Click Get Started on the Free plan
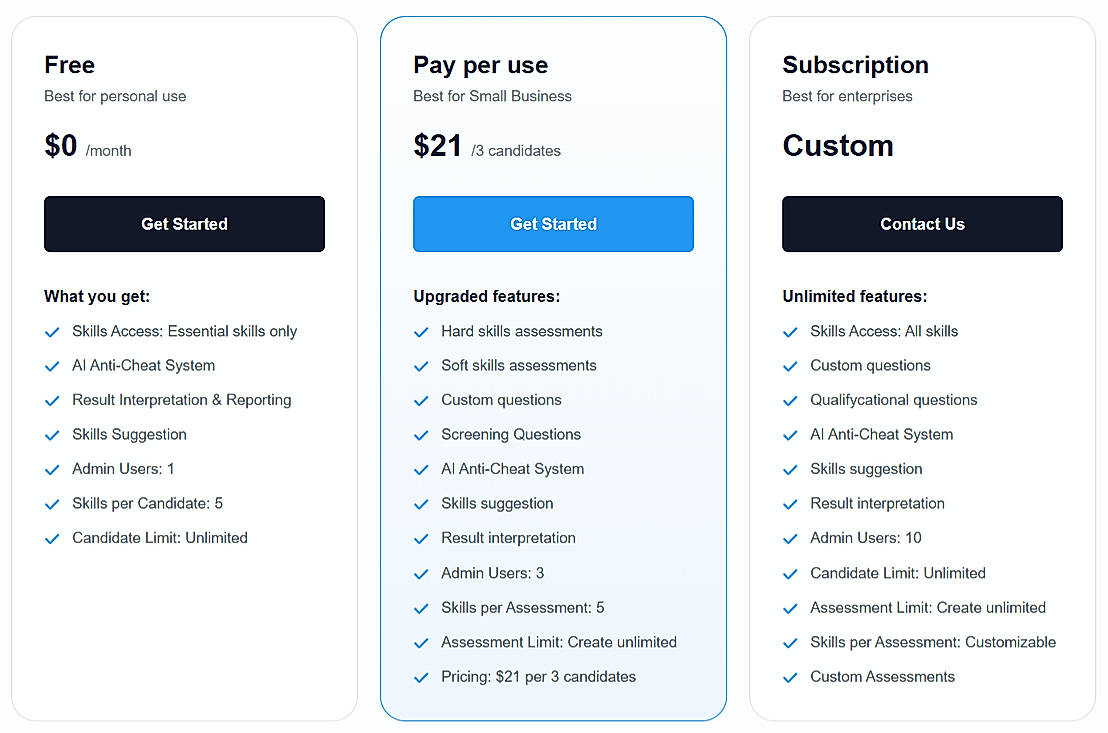The image size is (1108, 733). (184, 224)
